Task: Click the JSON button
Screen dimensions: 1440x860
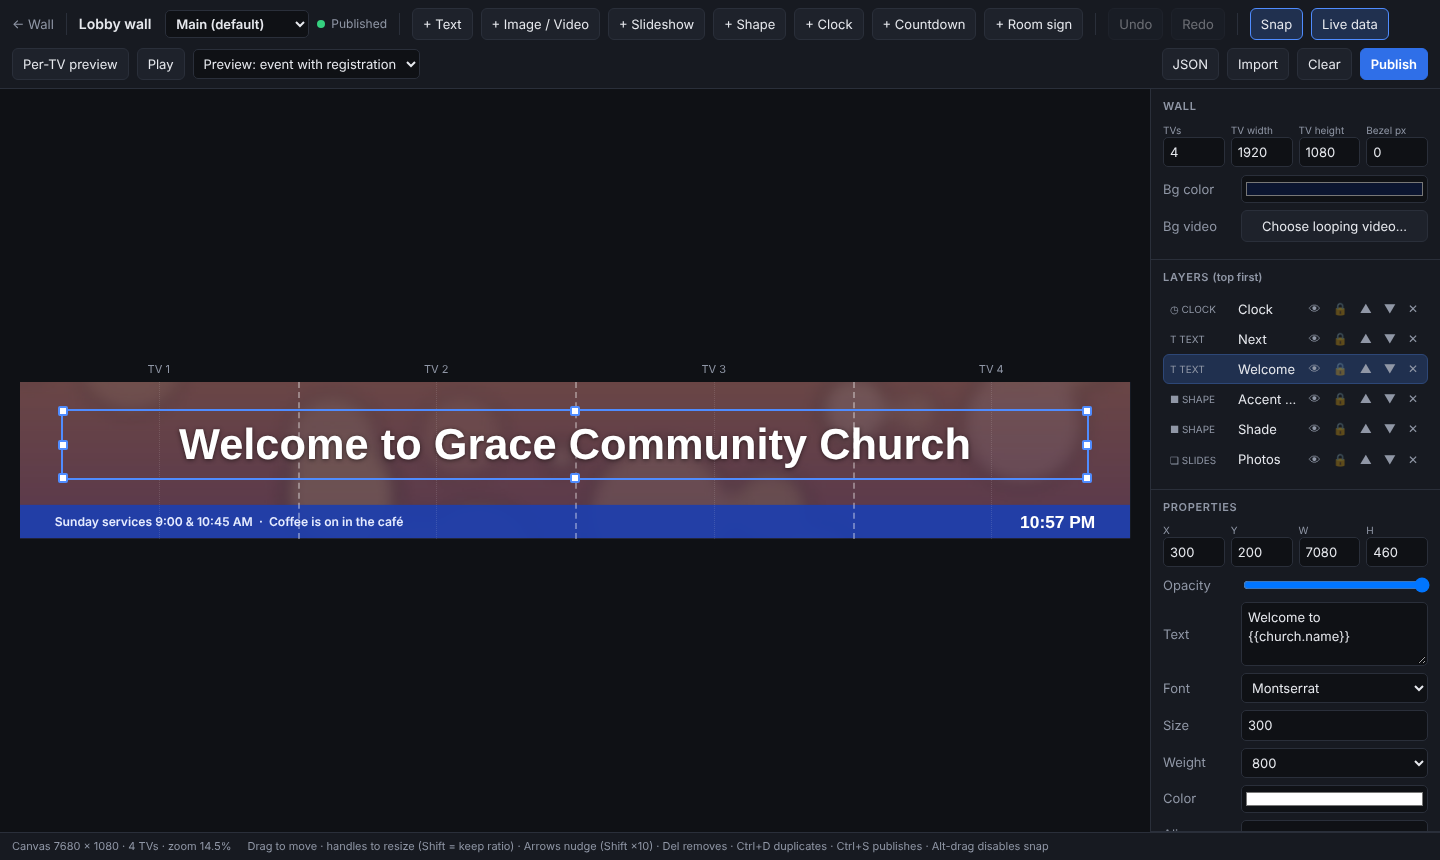Action: click(x=1190, y=64)
